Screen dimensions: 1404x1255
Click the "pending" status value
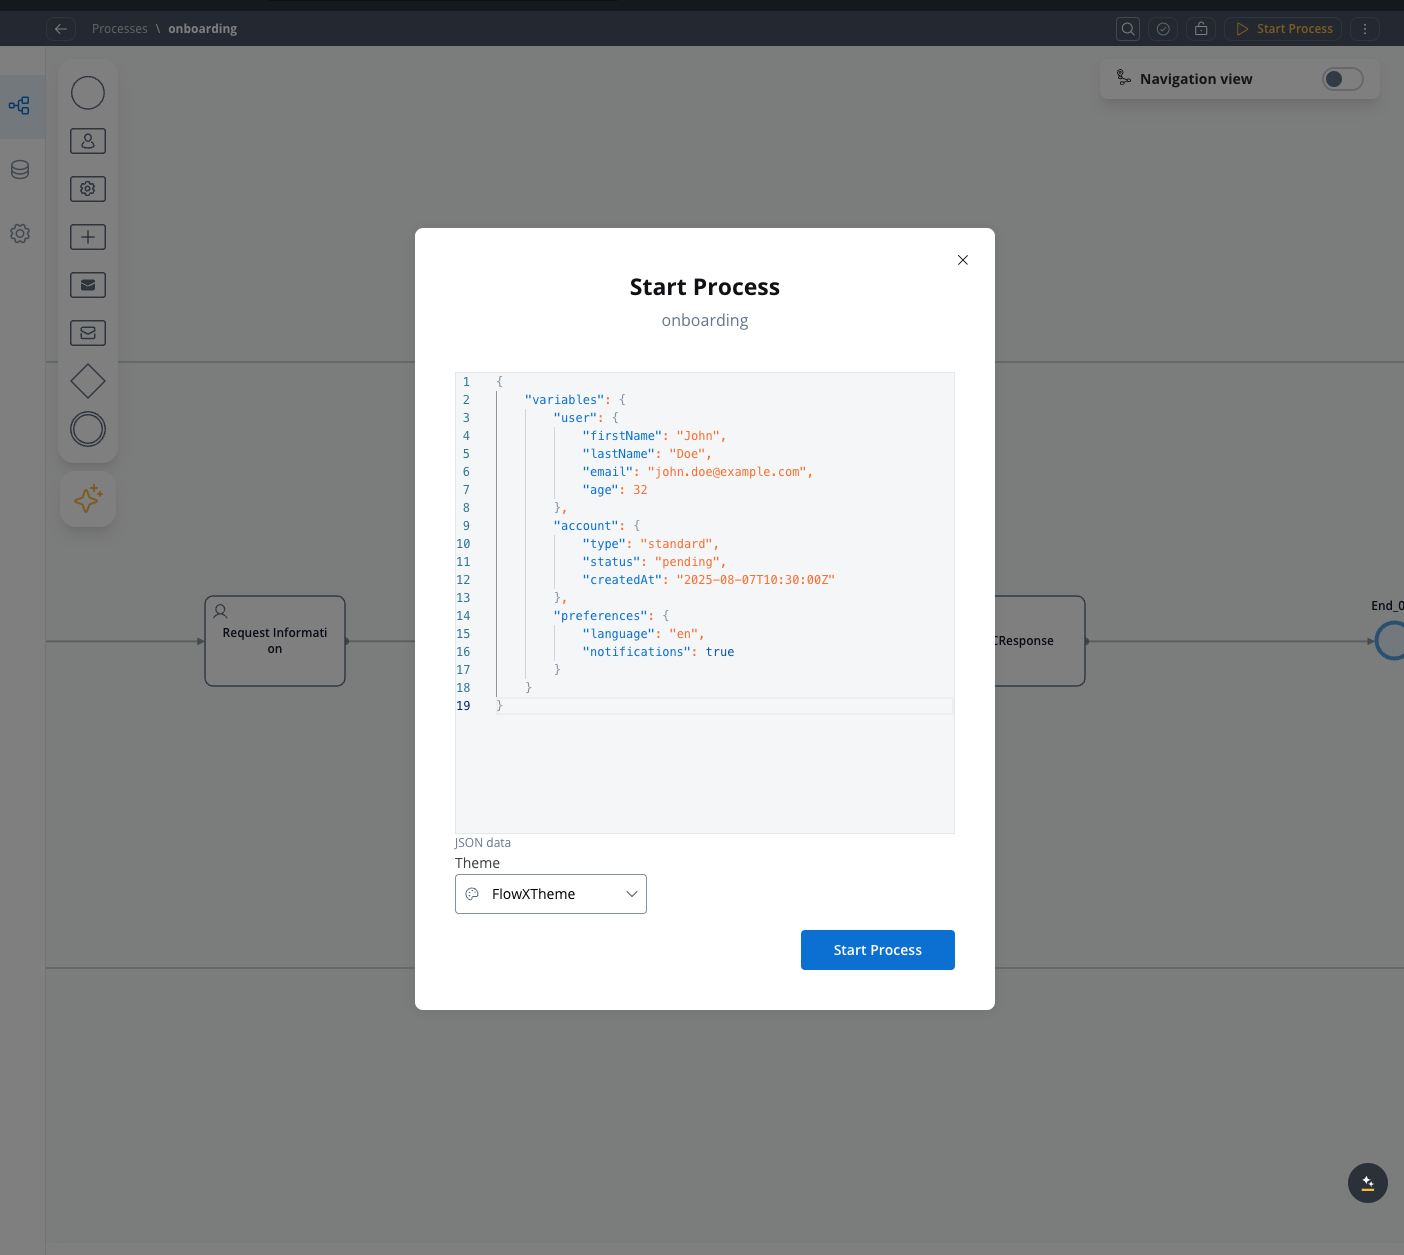pyautogui.click(x=687, y=562)
